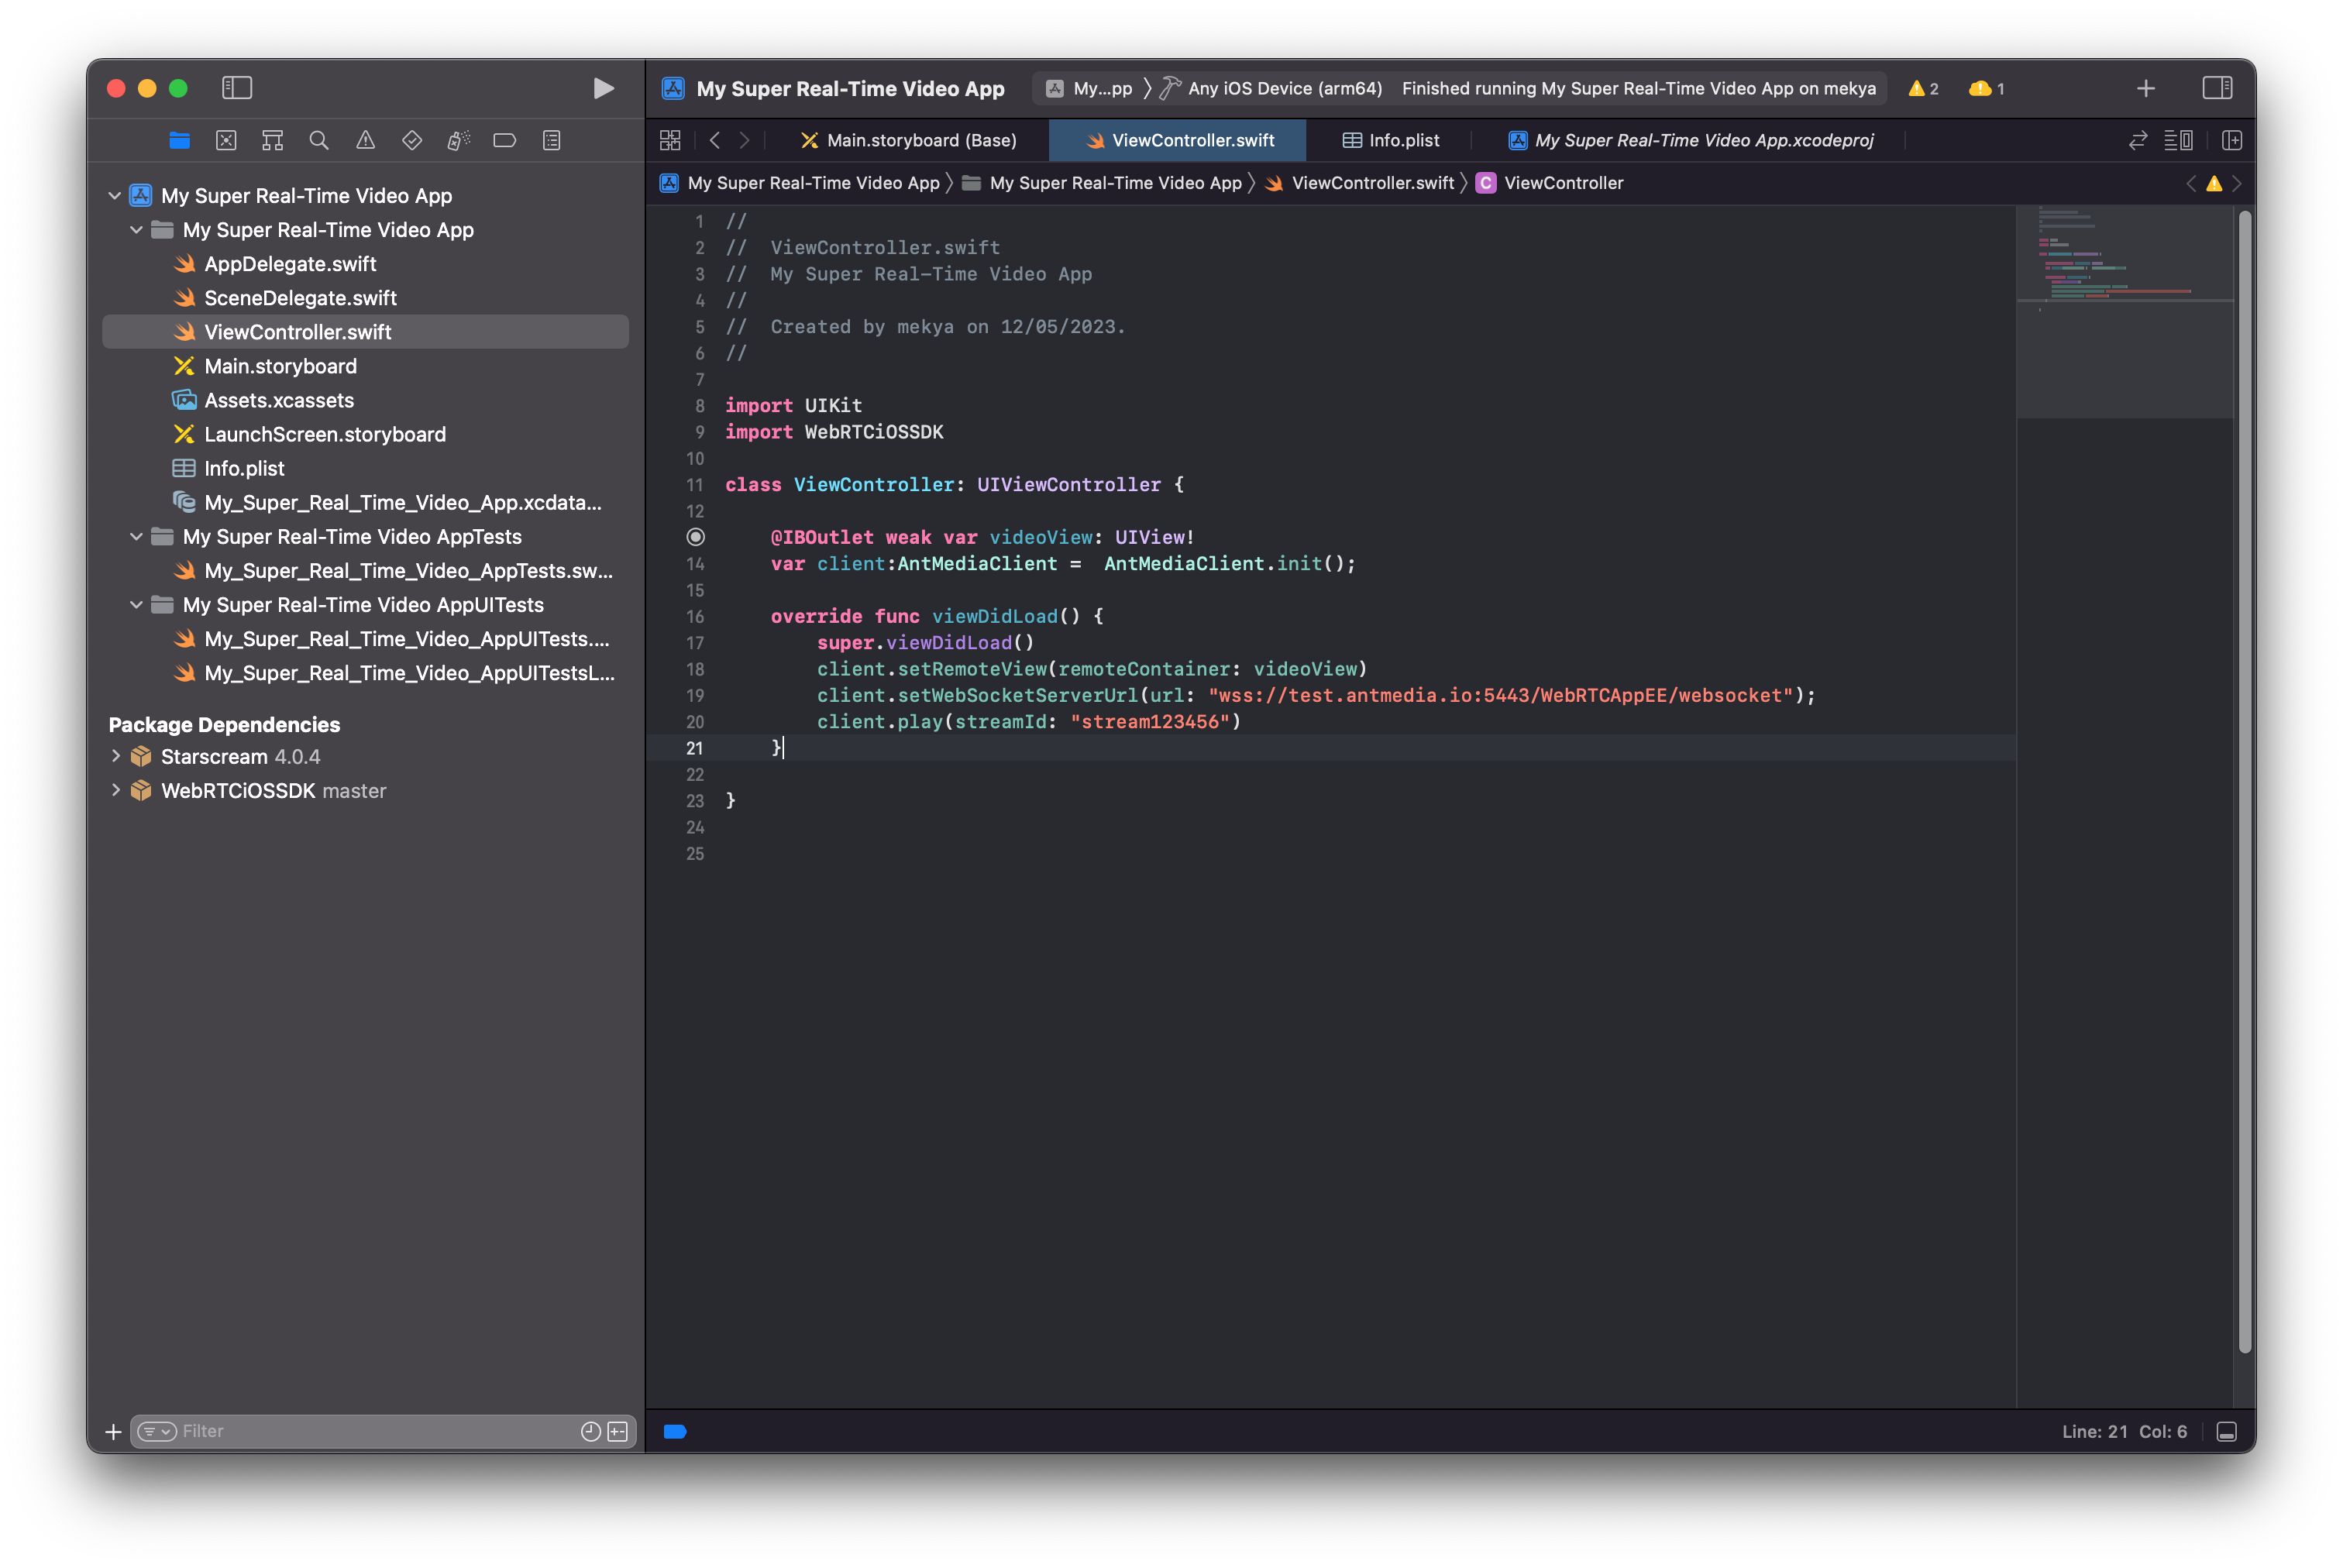This screenshot has width=2343, height=1568.
Task: Jump to previous issue arrow
Action: click(2191, 184)
